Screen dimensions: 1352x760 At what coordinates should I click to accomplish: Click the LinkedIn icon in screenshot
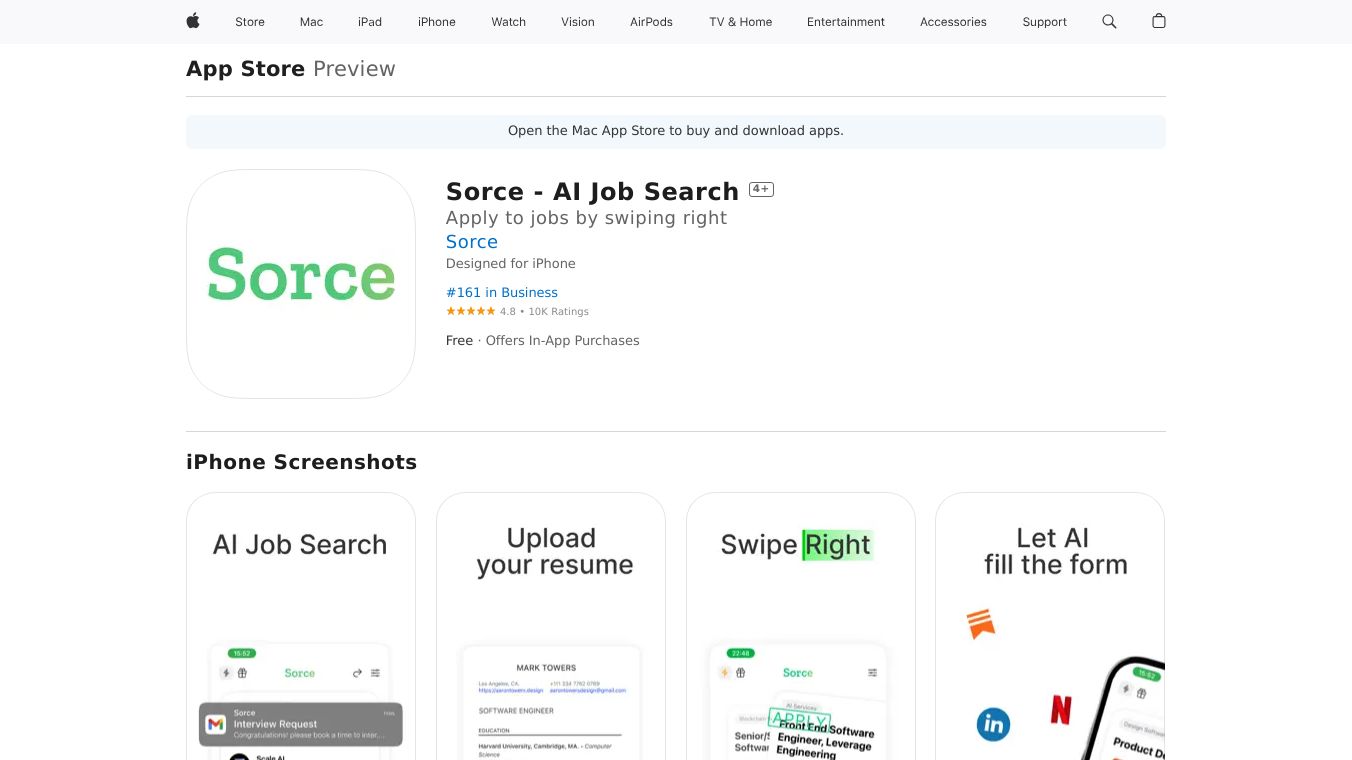pos(993,724)
